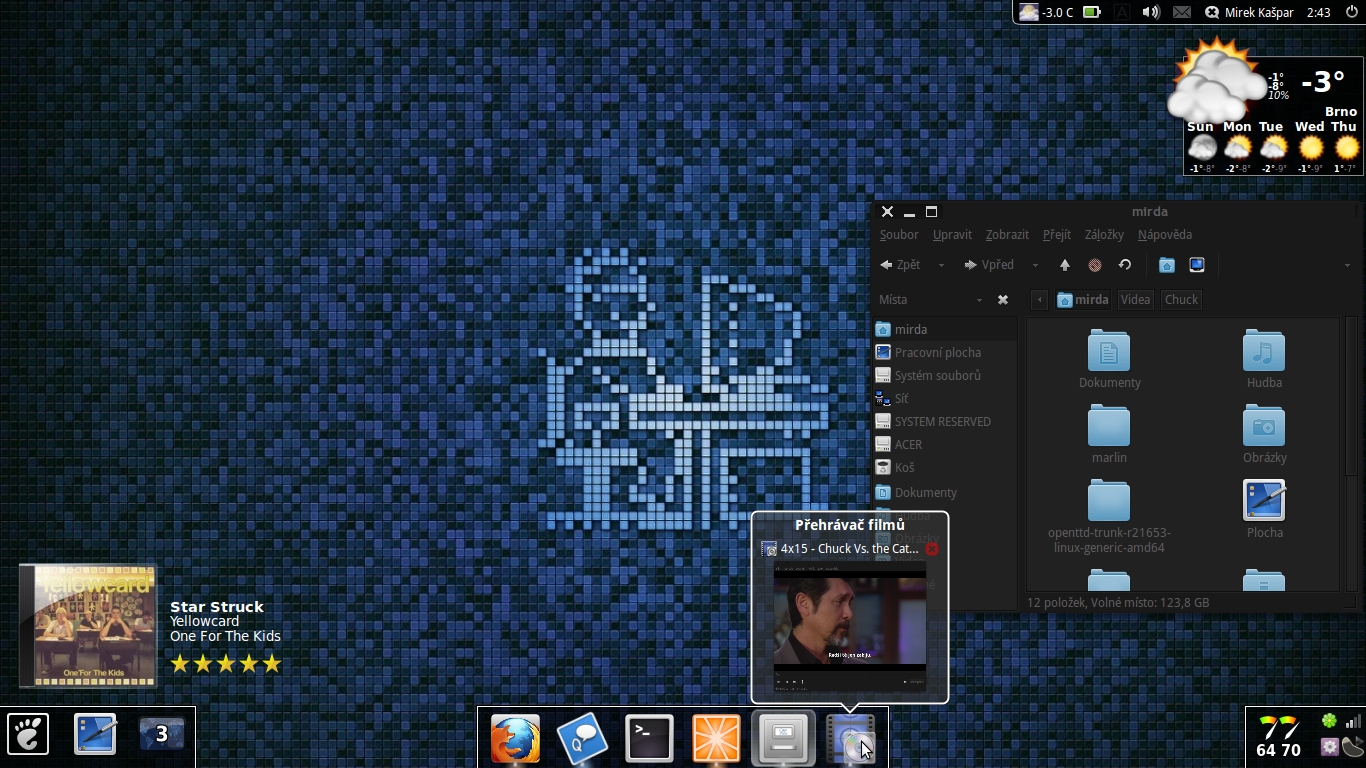Screen dimensions: 1366x768
Task: Select the Hudba folder
Action: click(1264, 350)
